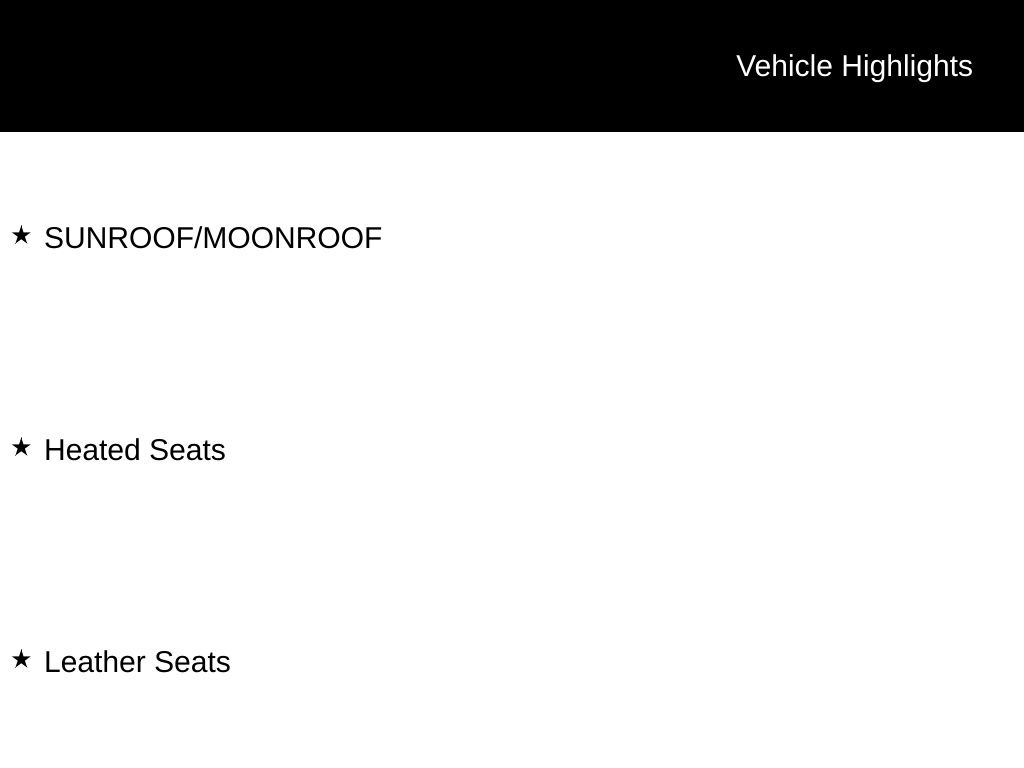Viewport: 1024px width, 768px height.
Task: Click the star bullet beside Heated Seats
Action: [21, 447]
